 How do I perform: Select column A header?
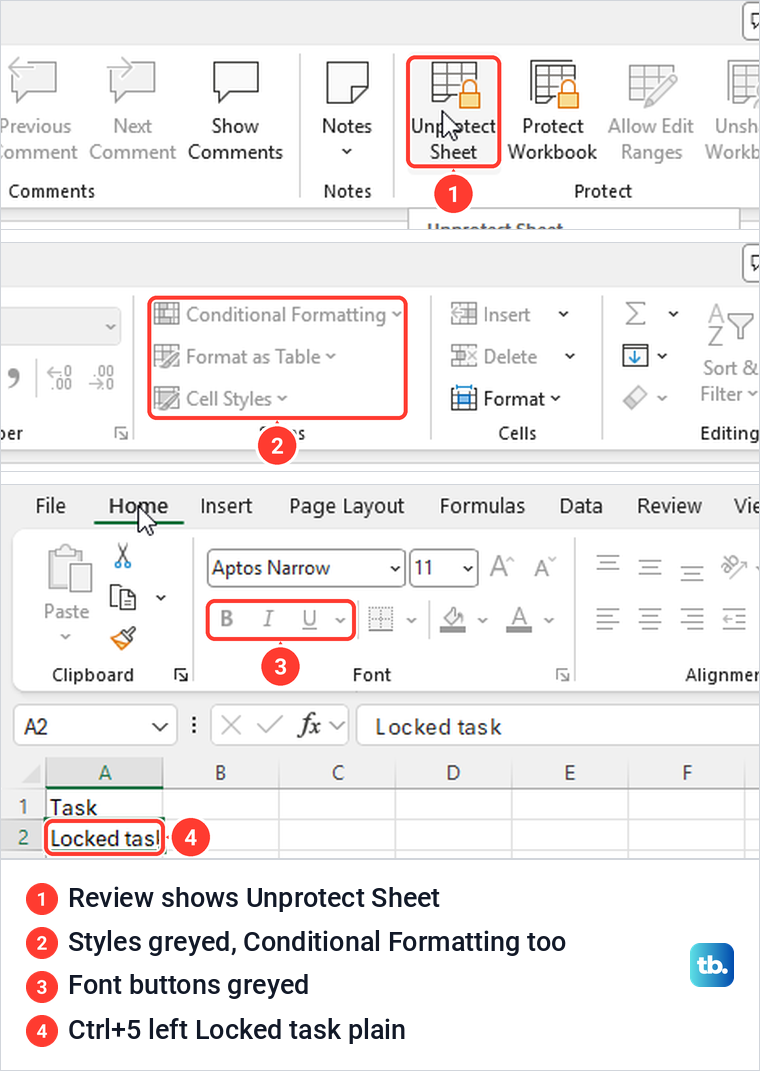click(x=104, y=773)
